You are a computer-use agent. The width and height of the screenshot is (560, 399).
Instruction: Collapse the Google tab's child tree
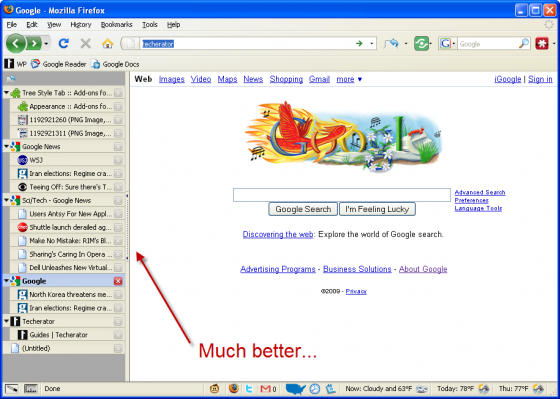(x=6, y=281)
